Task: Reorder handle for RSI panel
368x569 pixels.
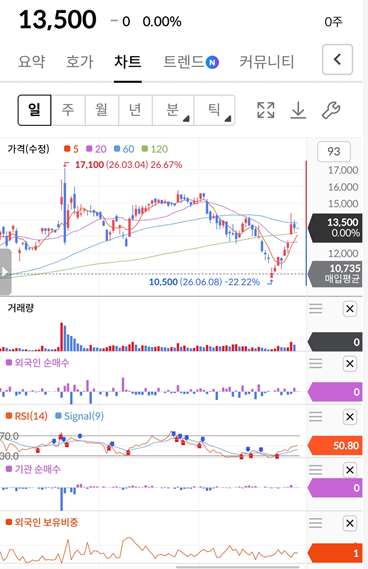Action: click(315, 417)
